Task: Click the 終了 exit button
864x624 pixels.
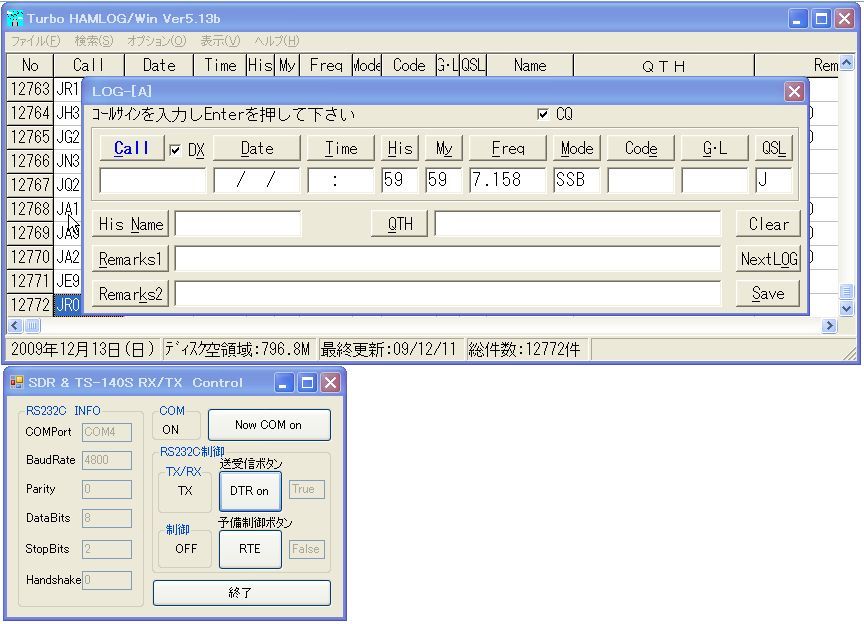Action: (241, 593)
